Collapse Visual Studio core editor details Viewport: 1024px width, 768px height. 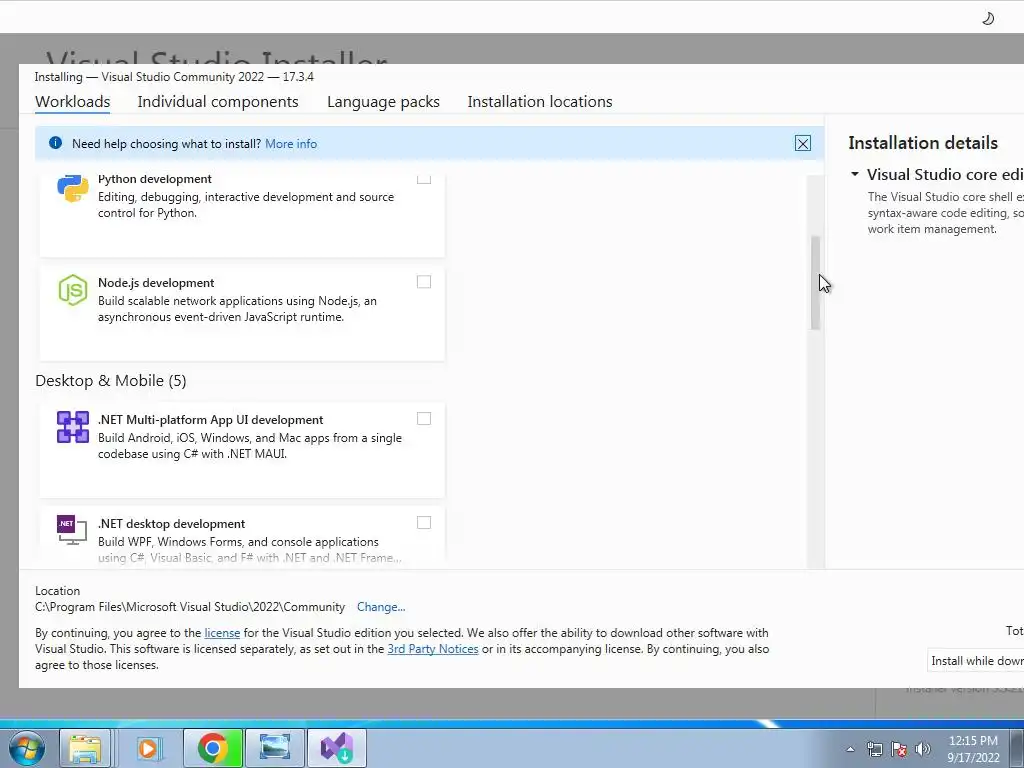(855, 174)
